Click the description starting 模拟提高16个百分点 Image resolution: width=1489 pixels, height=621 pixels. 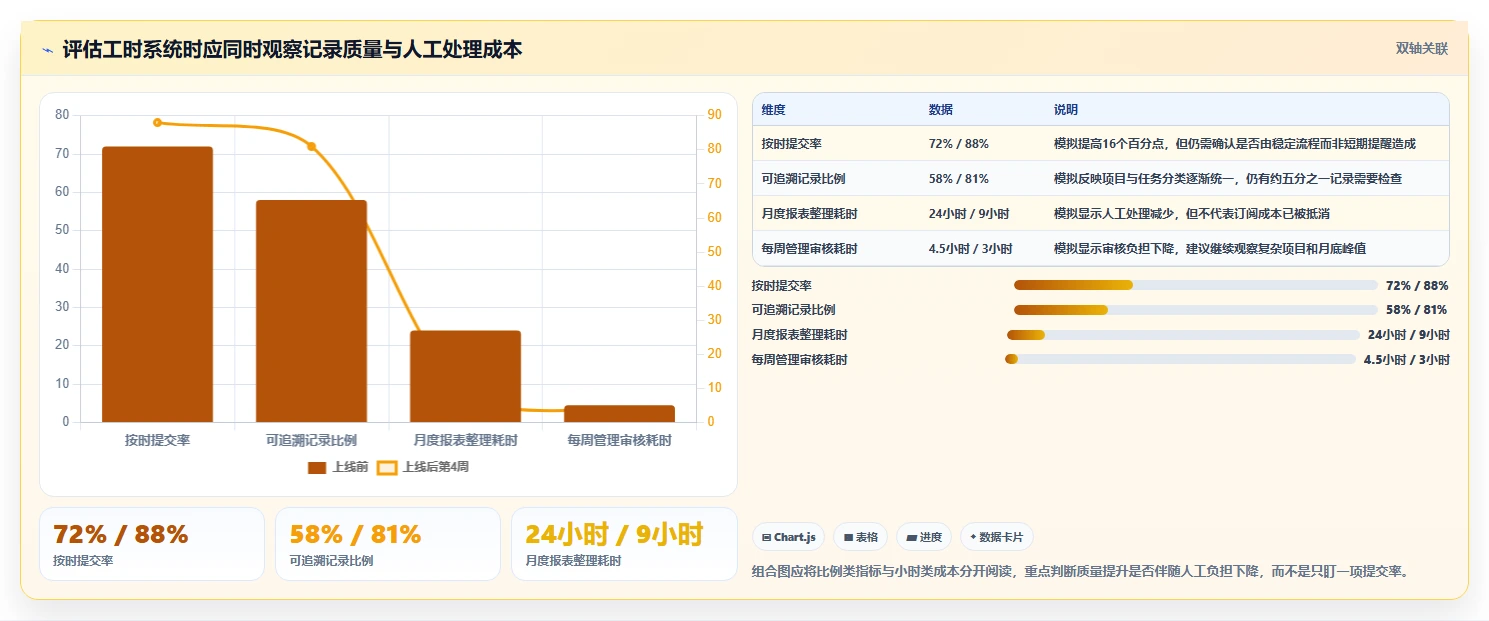click(x=1235, y=144)
